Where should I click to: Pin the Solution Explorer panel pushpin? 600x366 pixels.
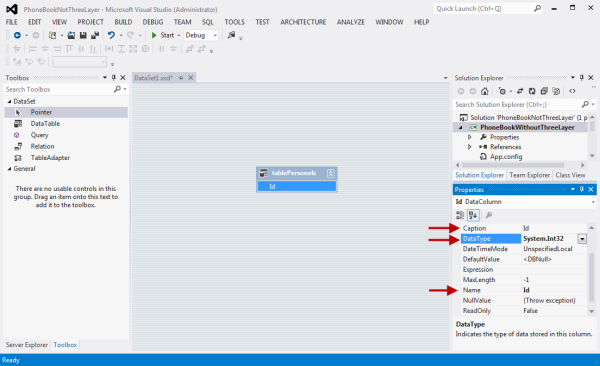(582, 78)
